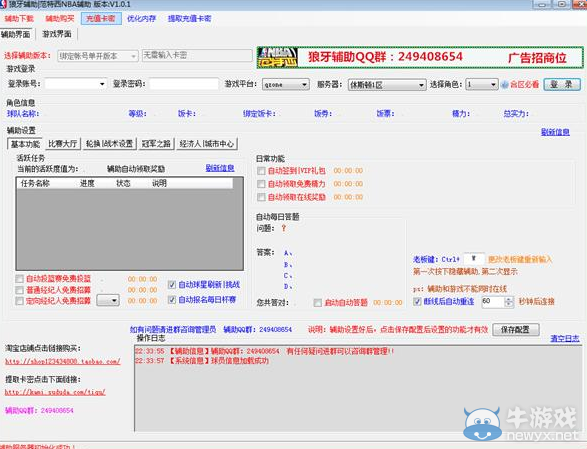Open the 基本功能 settings tab

point(25,144)
